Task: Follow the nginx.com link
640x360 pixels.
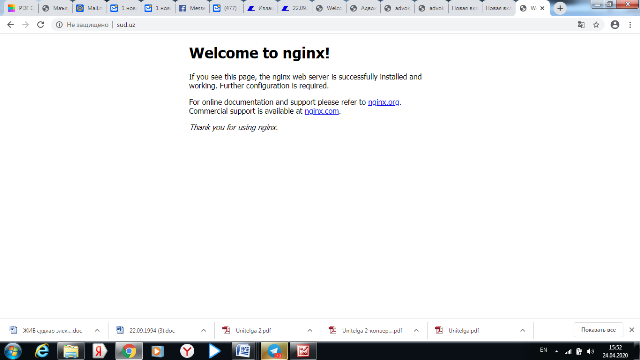Action: click(322, 111)
